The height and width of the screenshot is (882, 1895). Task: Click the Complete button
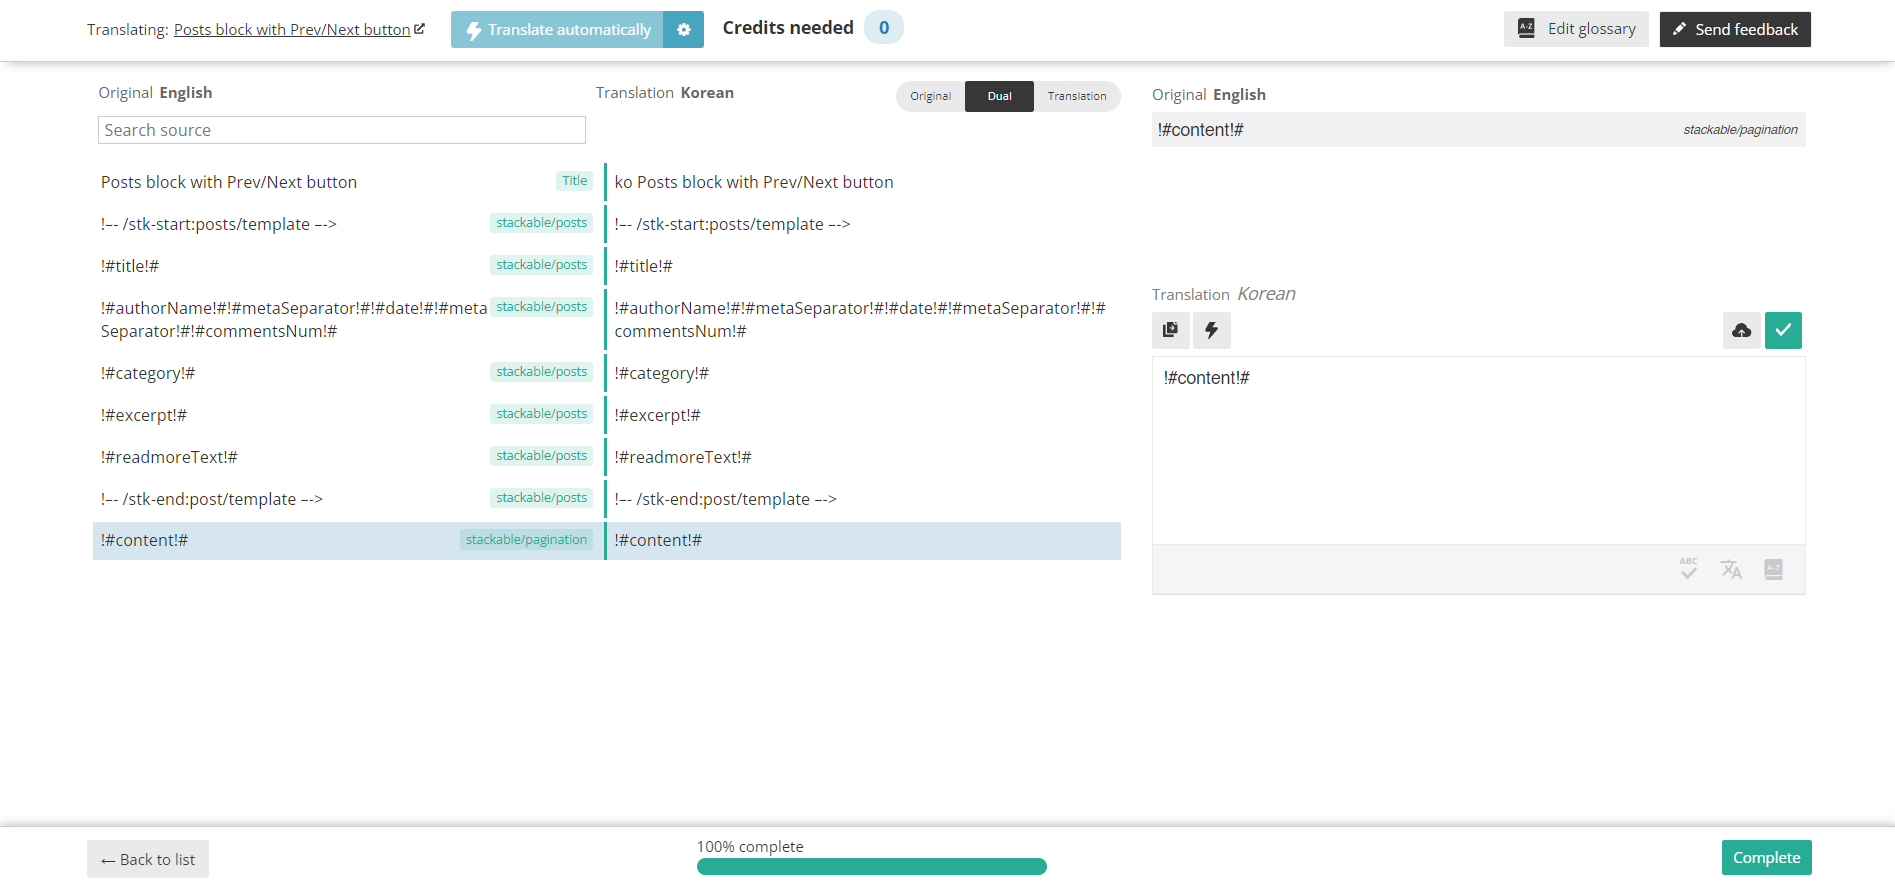[x=1767, y=858]
